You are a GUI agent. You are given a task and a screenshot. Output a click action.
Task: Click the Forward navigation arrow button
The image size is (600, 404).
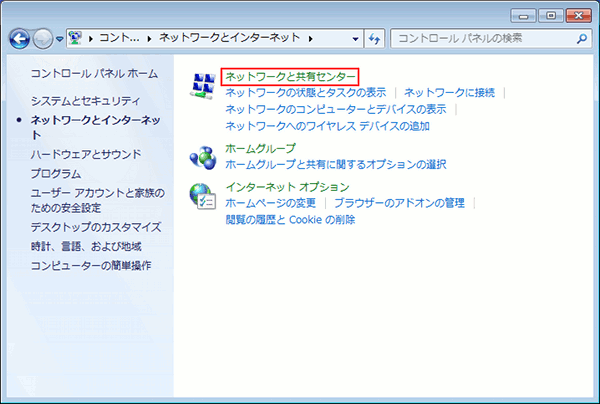coord(43,39)
